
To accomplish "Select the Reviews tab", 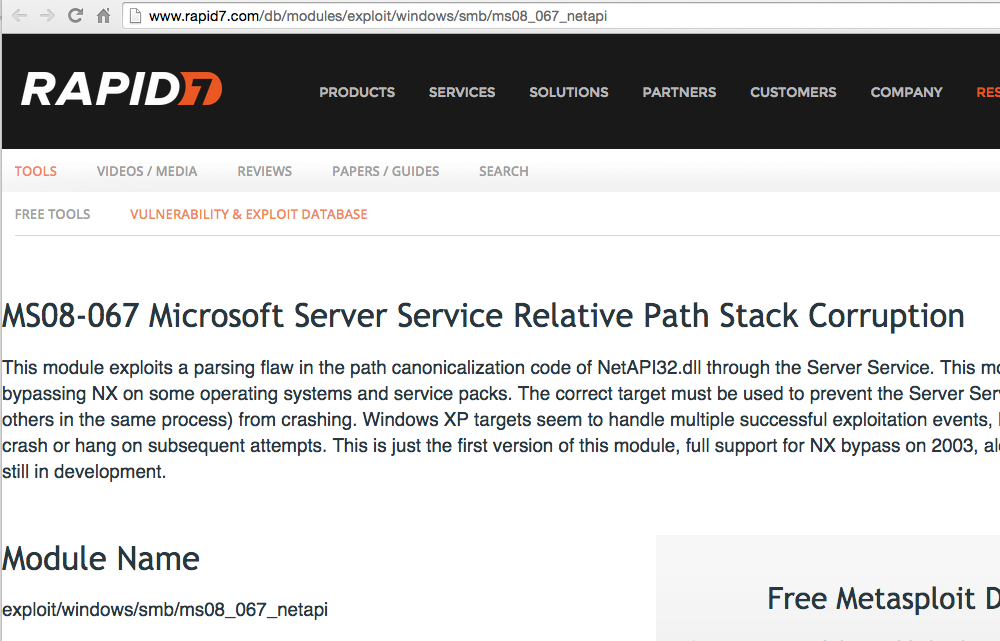I will pyautogui.click(x=265, y=171).
